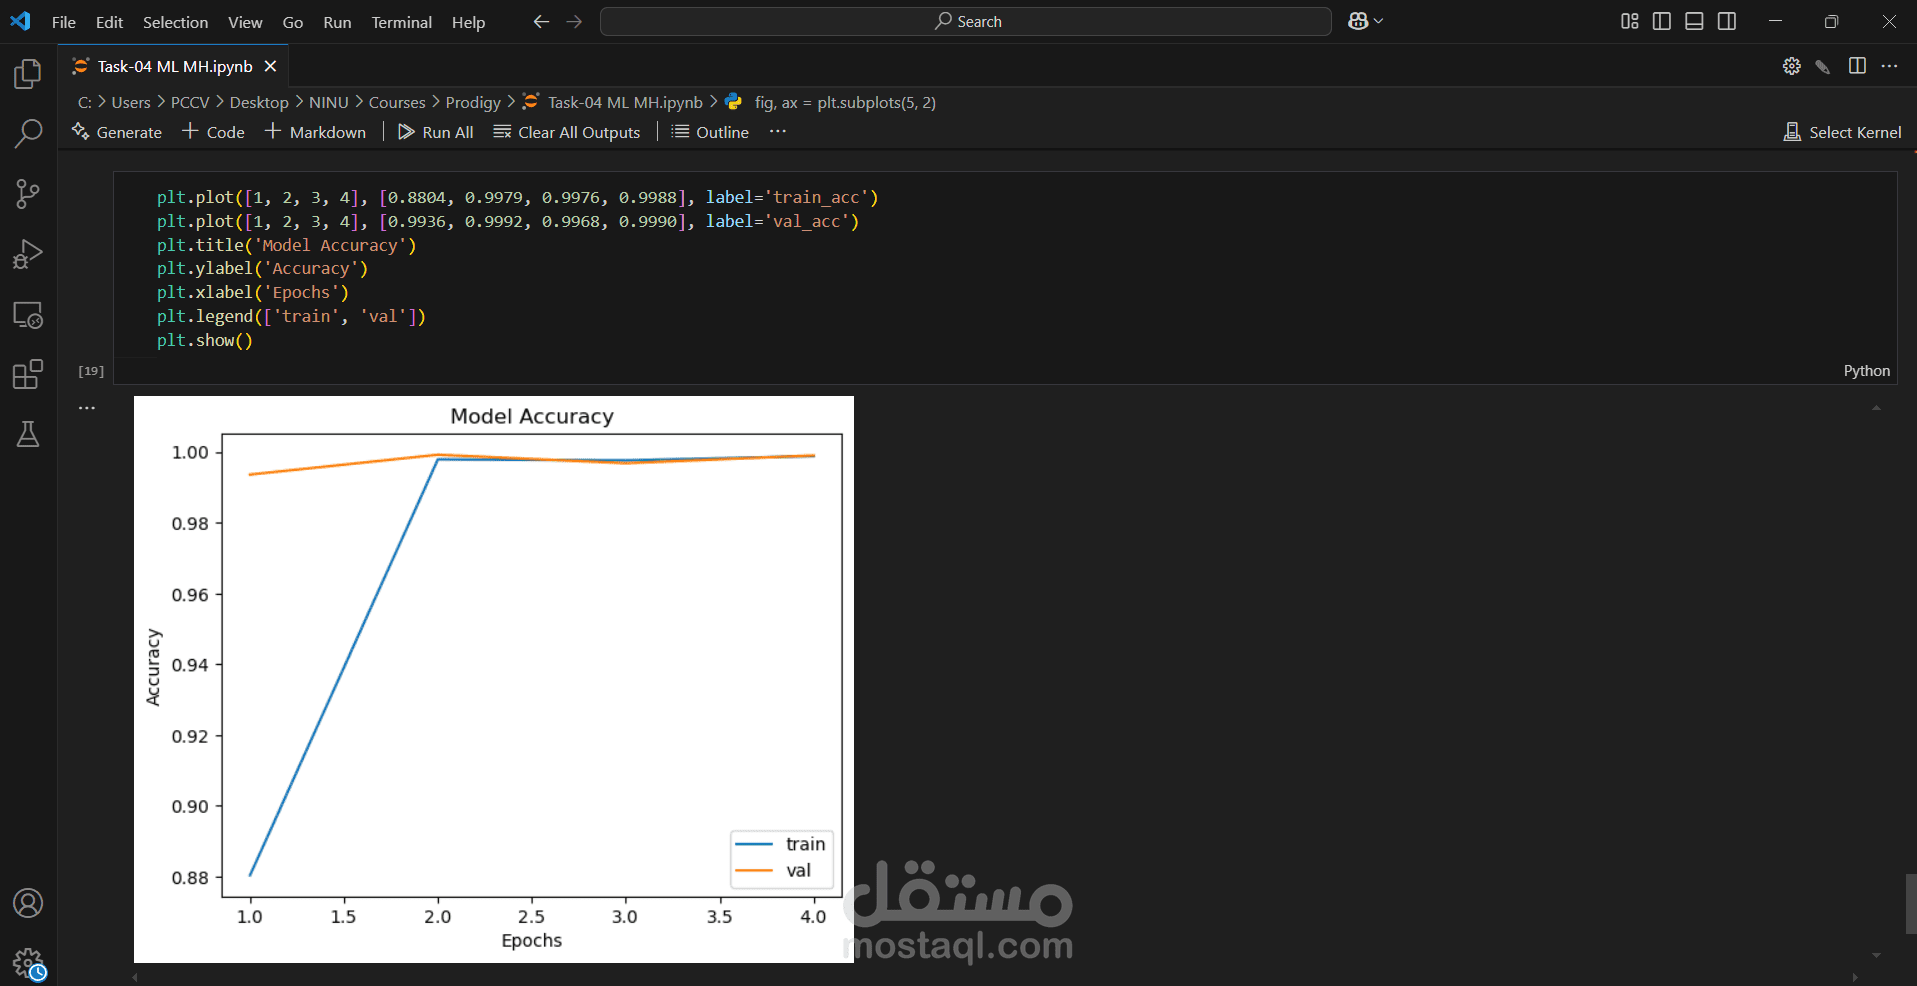Click the plt.xlabel('Epochs') line
The width and height of the screenshot is (1917, 986).
[x=252, y=292]
